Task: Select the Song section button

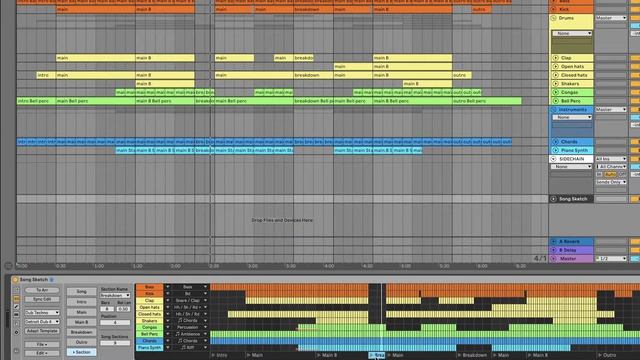Action: pyautogui.click(x=82, y=291)
